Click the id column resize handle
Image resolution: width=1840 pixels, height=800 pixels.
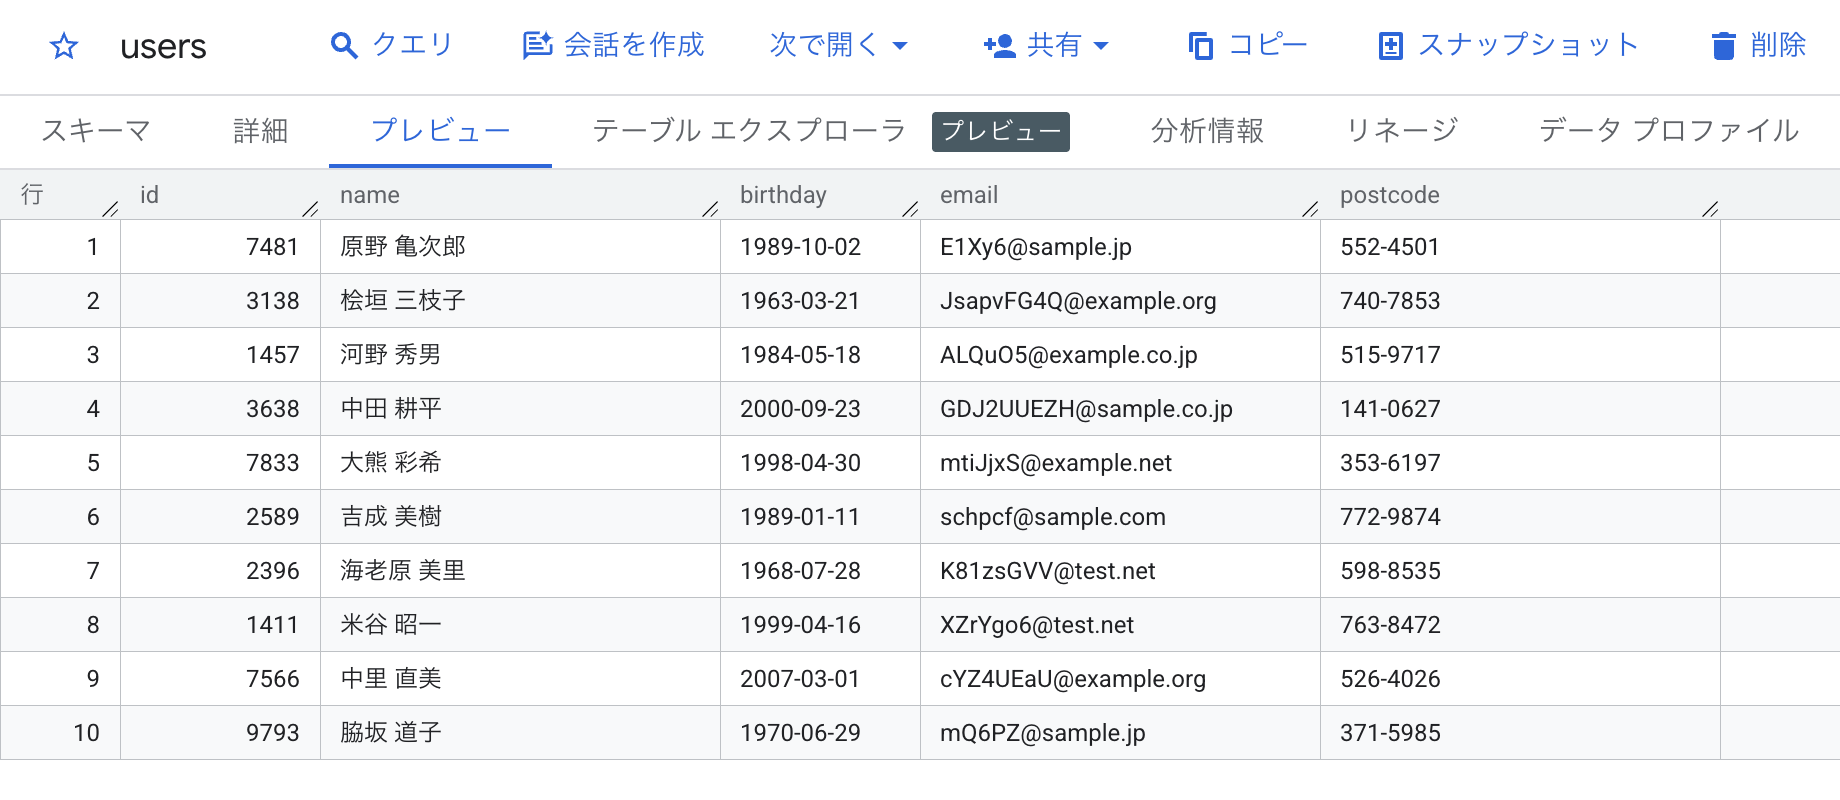[x=310, y=208]
